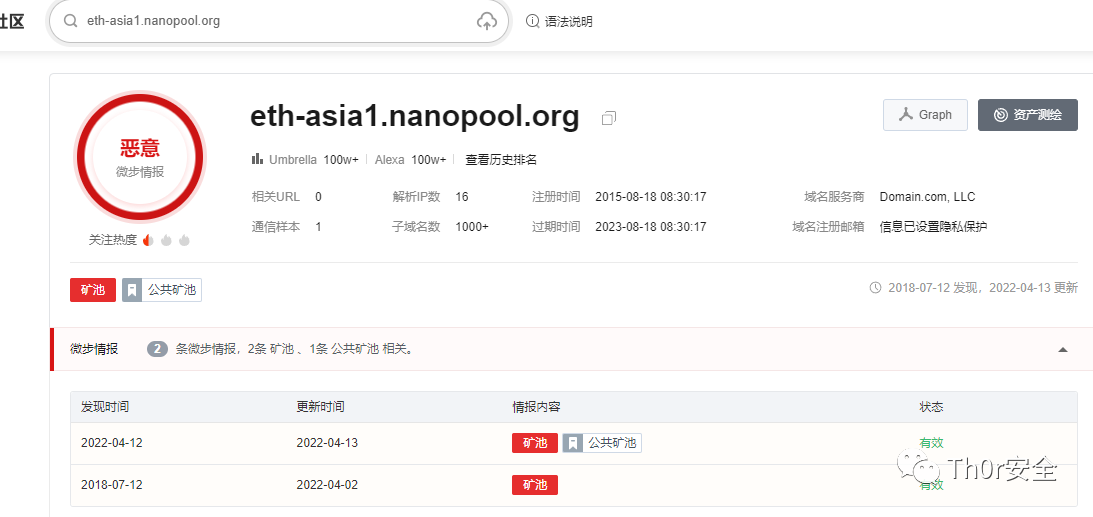Click the 通信样本 value 1

319,226
